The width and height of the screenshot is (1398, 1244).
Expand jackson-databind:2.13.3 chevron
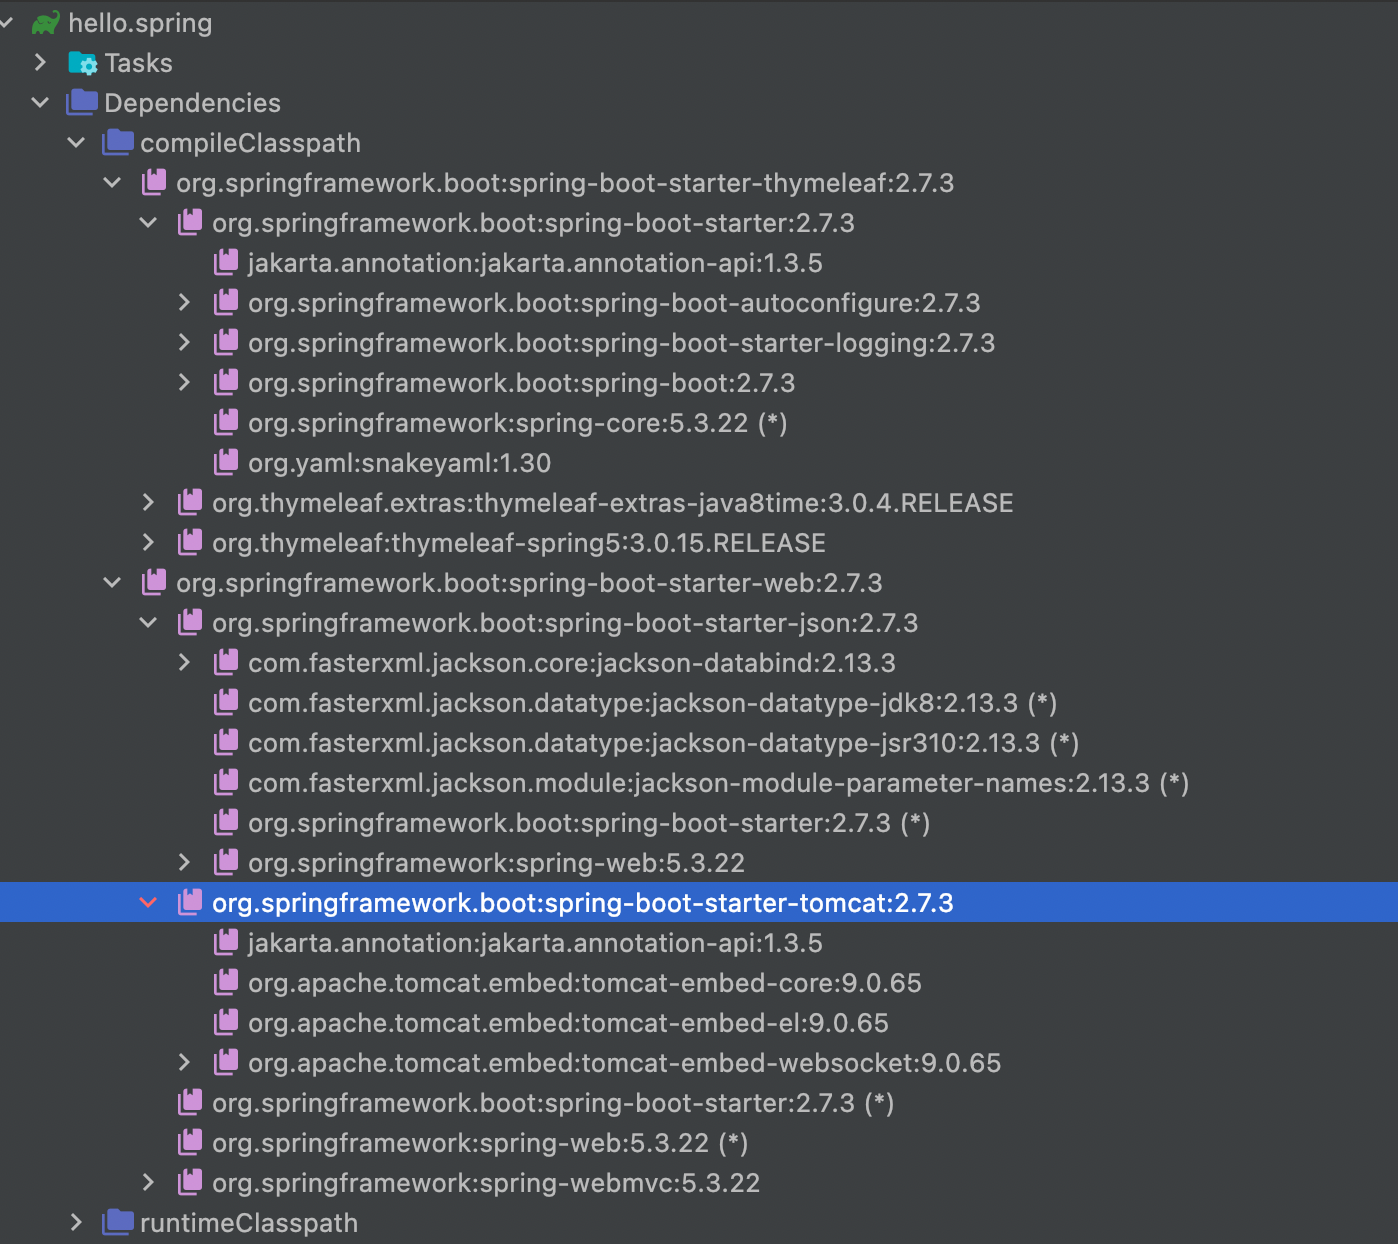click(x=184, y=662)
